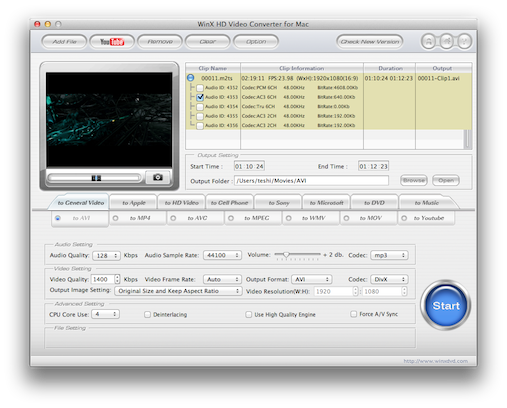Click the Video Quality stepper arrows
This screenshot has width=507, height=408.
tap(117, 279)
